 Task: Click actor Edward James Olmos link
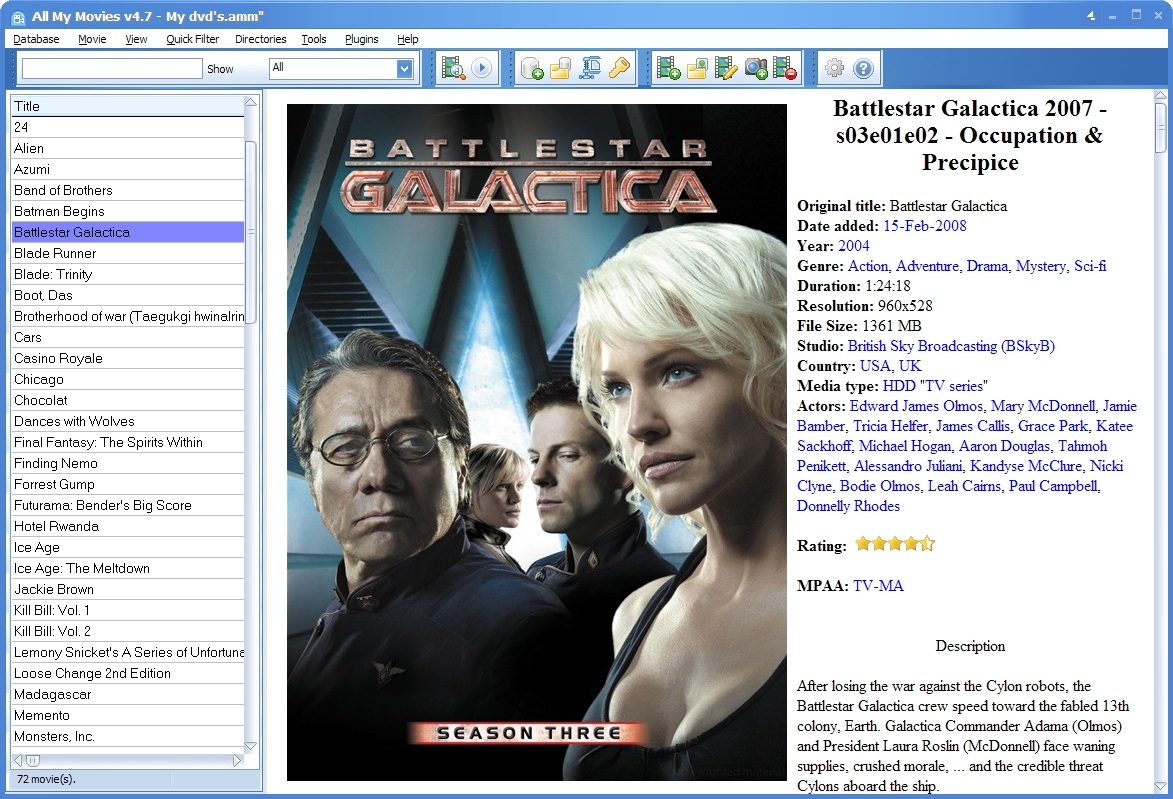916,406
